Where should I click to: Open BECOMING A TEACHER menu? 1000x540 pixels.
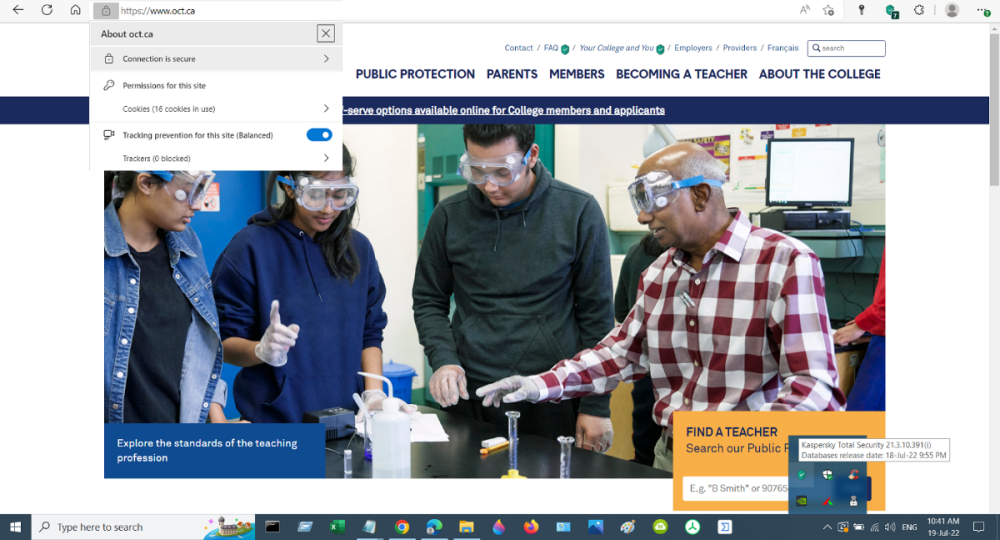click(x=681, y=74)
